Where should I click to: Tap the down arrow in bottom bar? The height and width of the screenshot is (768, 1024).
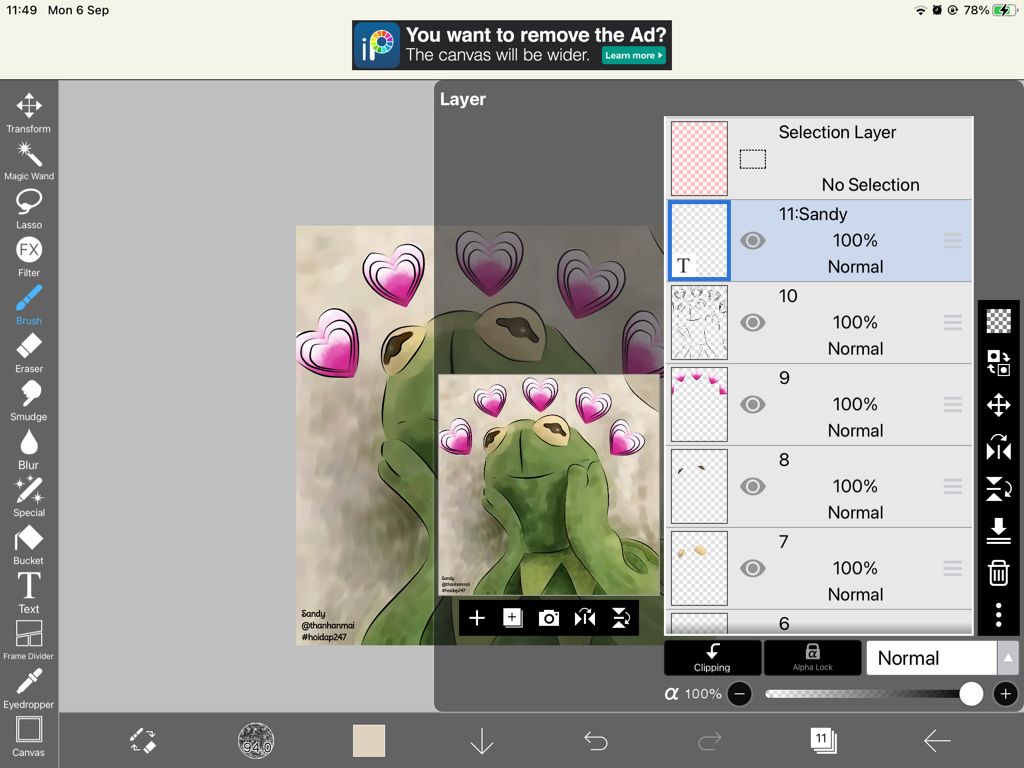click(482, 741)
